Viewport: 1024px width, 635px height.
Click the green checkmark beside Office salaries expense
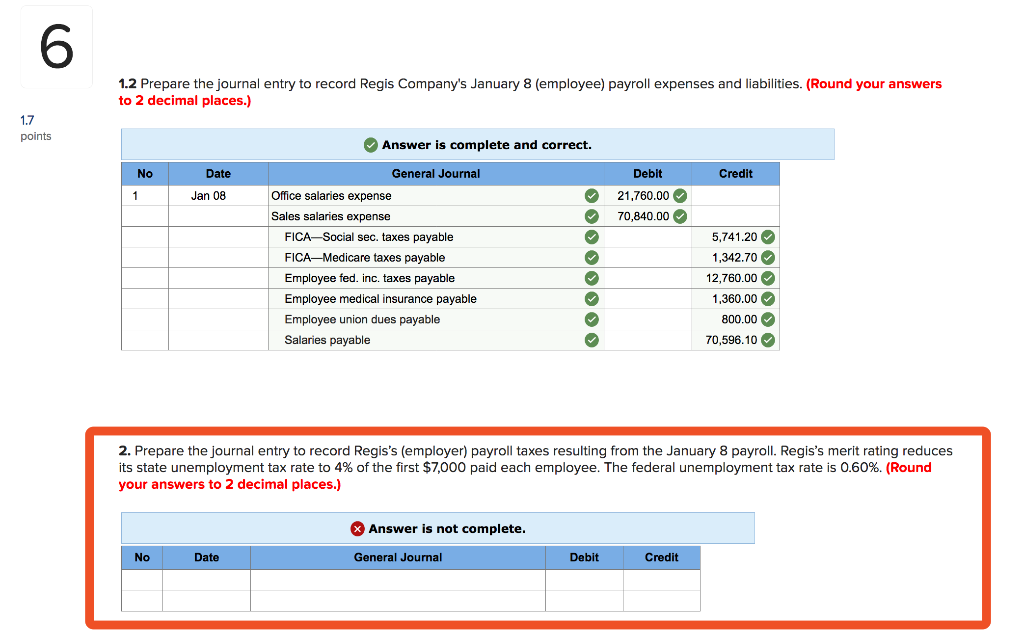coord(590,195)
